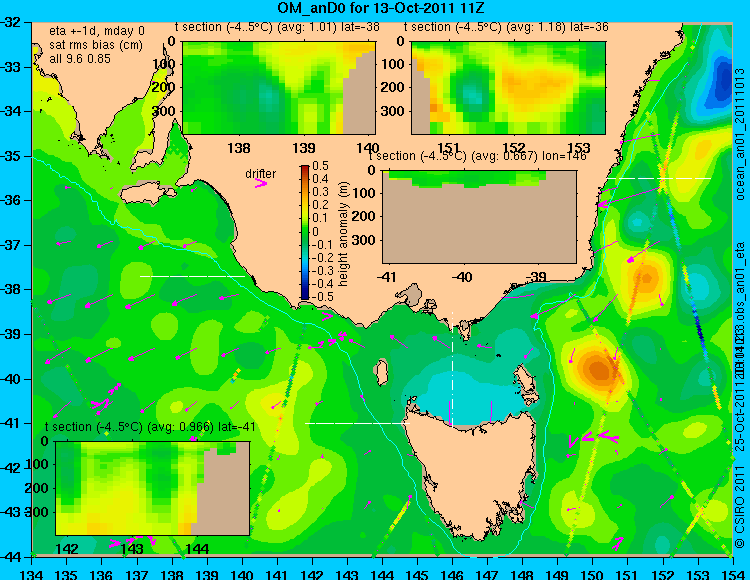Click the plot title OM_anD0 for 13-Oct-2011 11Z
Viewport: 750px width, 580px height.
click(x=381, y=8)
